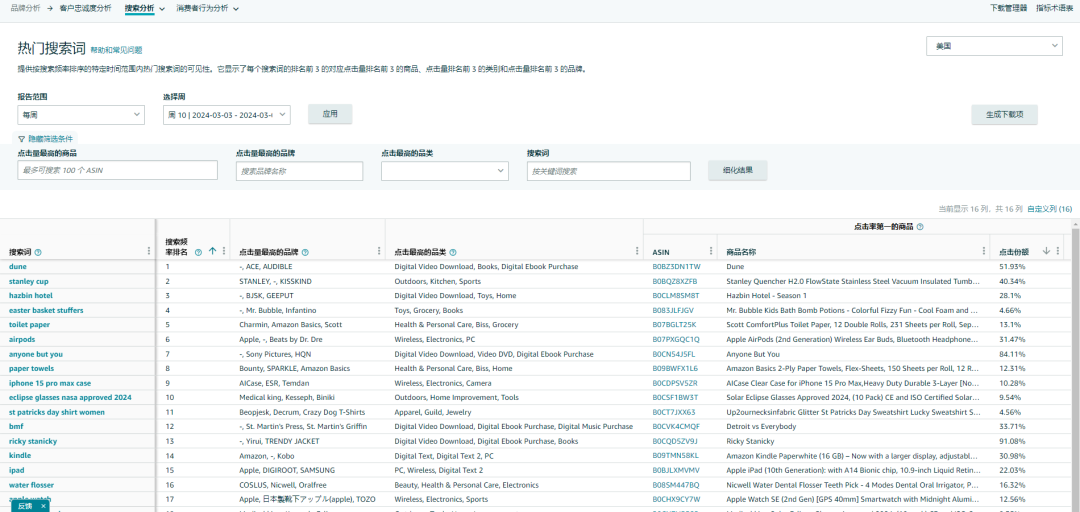Click descending sort arrow on 点击份额
The width and height of the screenshot is (1080, 512).
coord(1046,252)
